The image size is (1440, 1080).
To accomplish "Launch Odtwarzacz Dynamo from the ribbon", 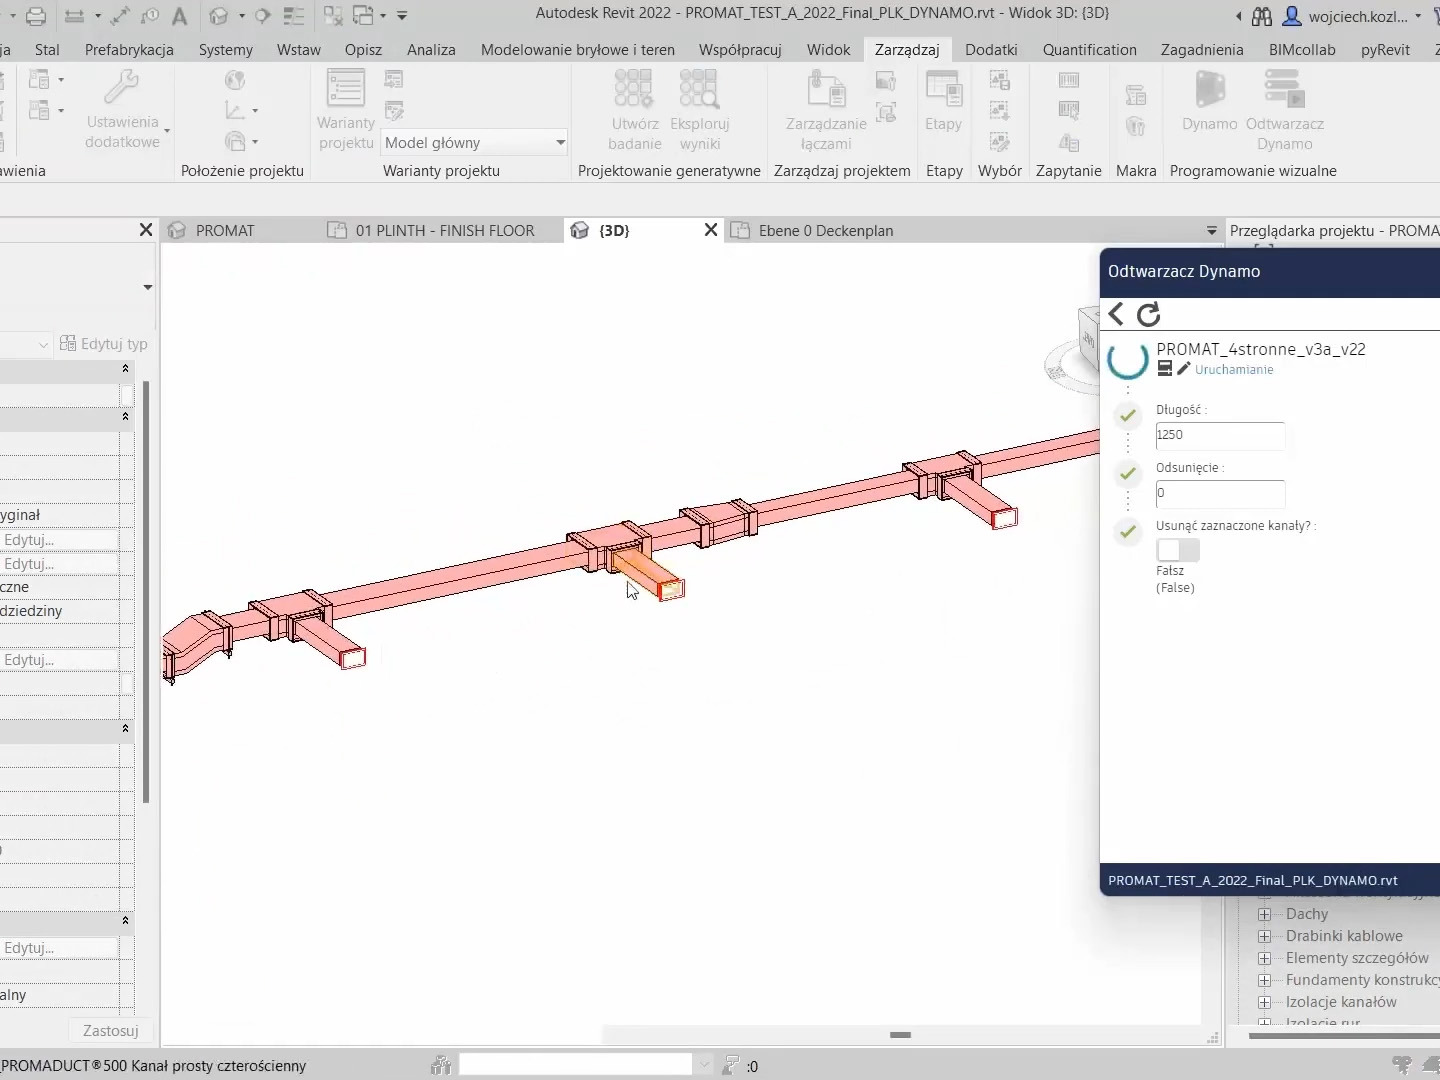I will click(1284, 108).
